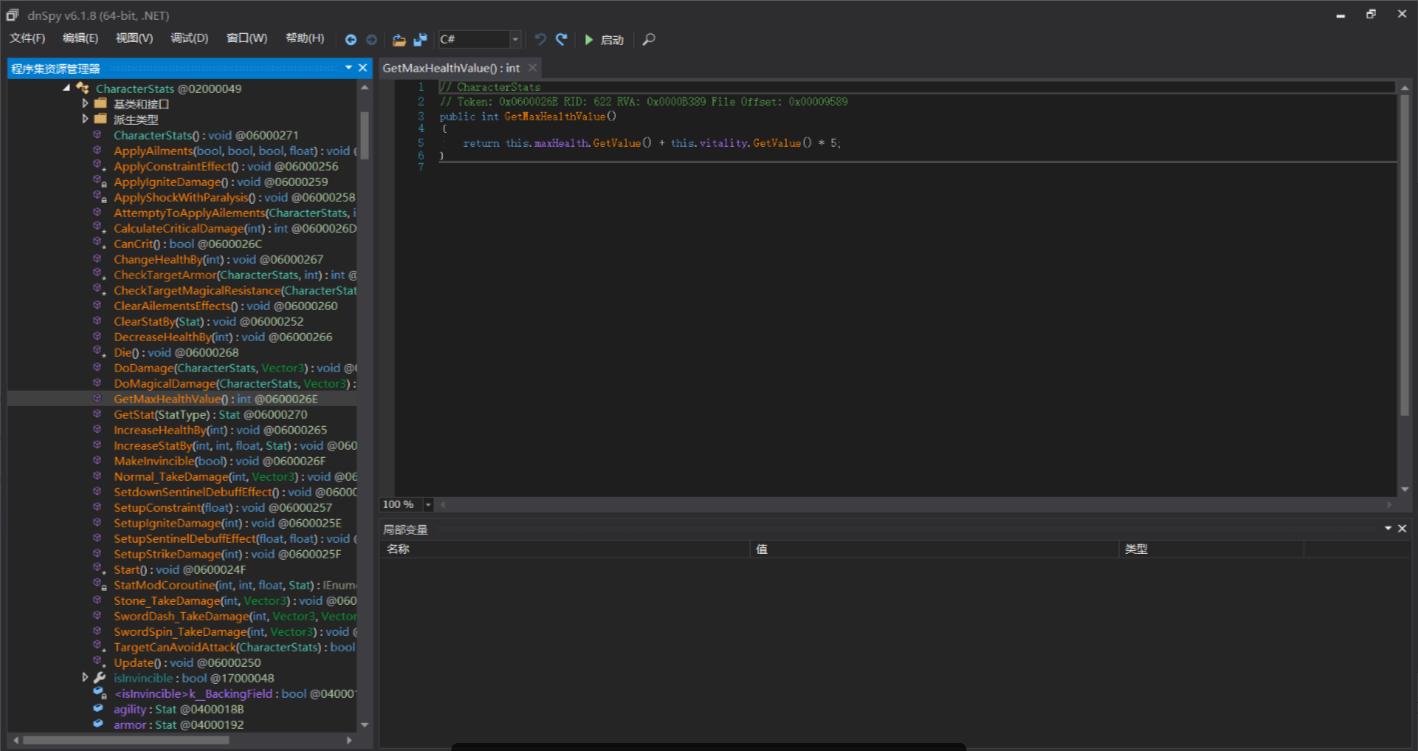
Task: Click the save all floppy disk icon
Action: click(420, 40)
